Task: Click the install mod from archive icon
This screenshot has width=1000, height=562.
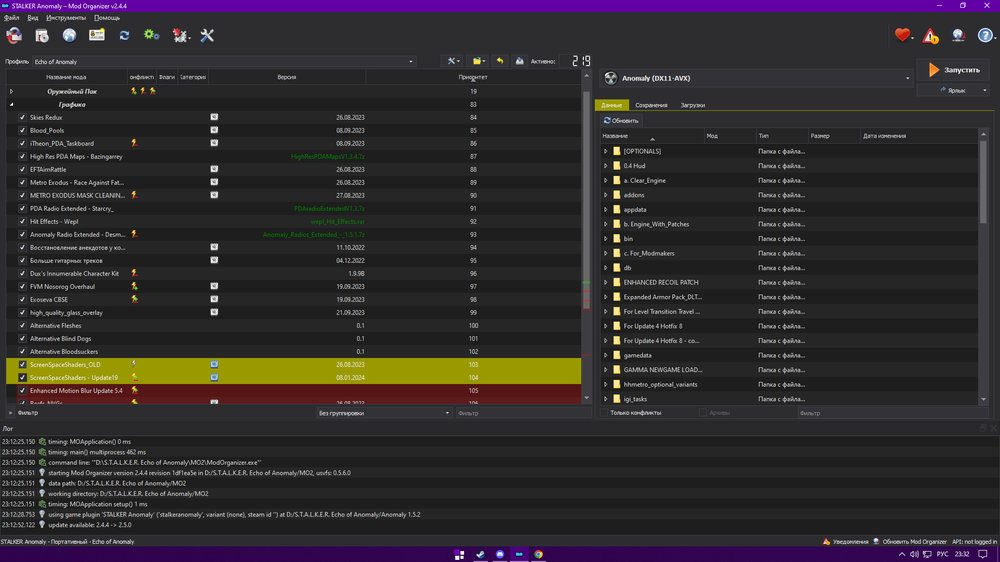Action: 42,36
